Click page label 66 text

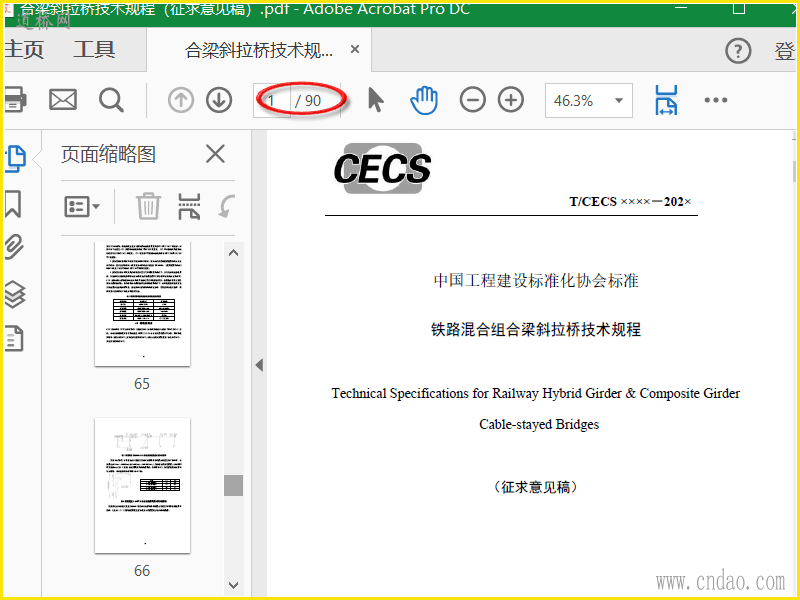pyautogui.click(x=142, y=570)
